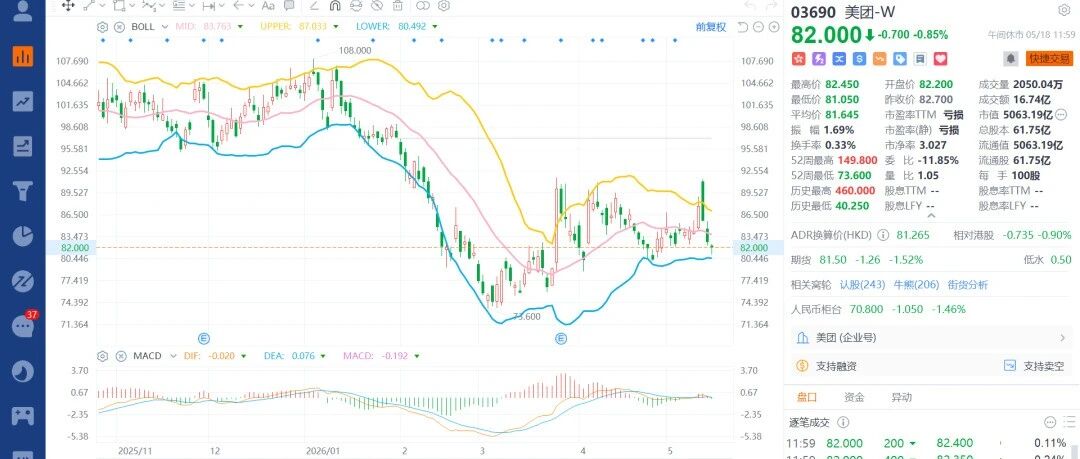Click the overlapping circles compare icon
1080x459 pixels.
pyautogui.click(x=423, y=6)
